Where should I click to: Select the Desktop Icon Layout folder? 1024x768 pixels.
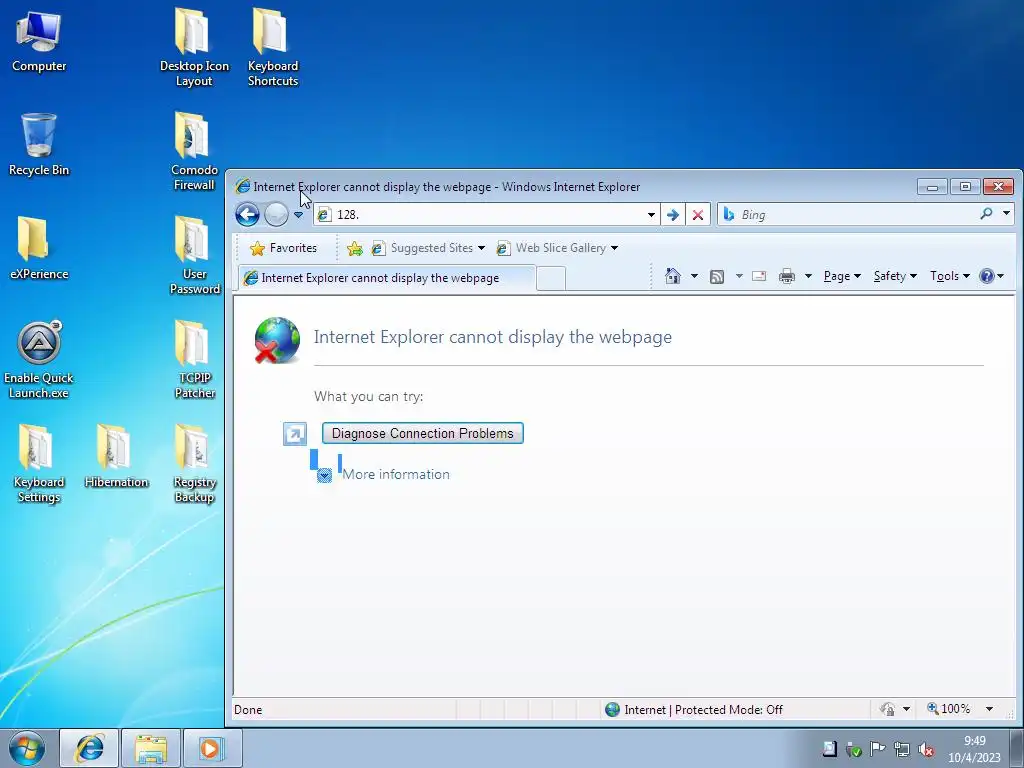(x=194, y=48)
